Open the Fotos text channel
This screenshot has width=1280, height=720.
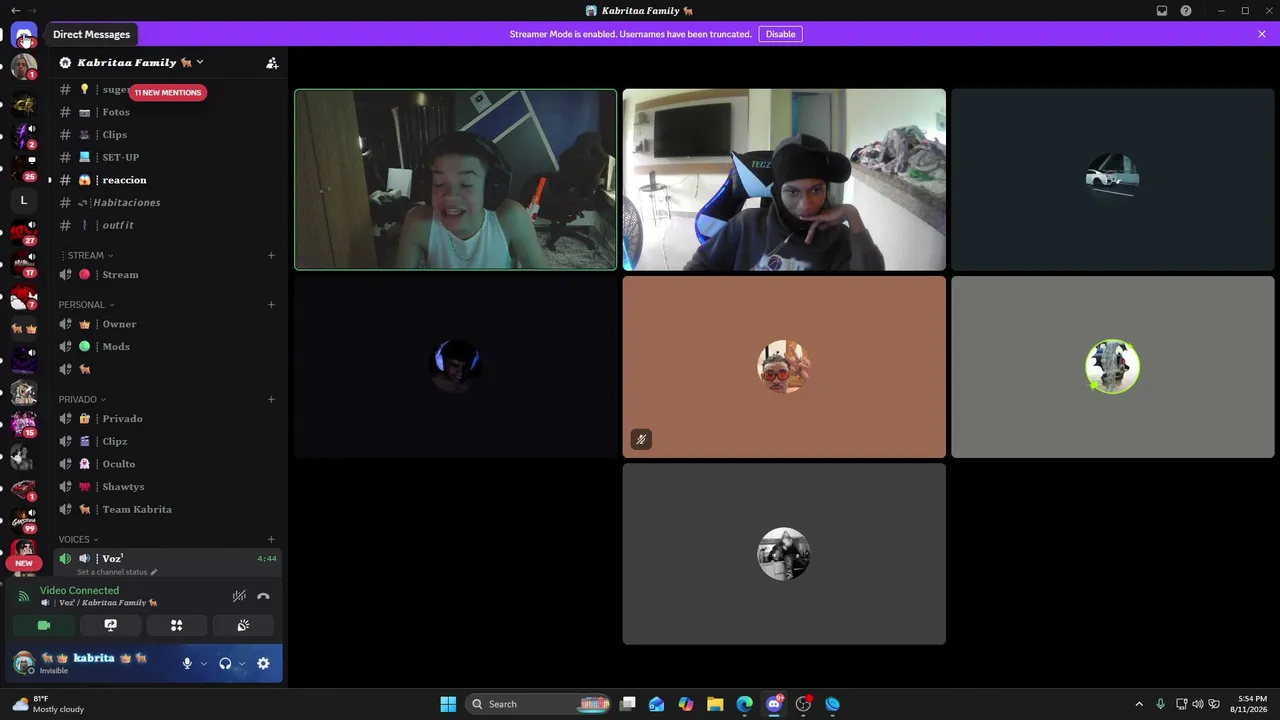(167, 112)
